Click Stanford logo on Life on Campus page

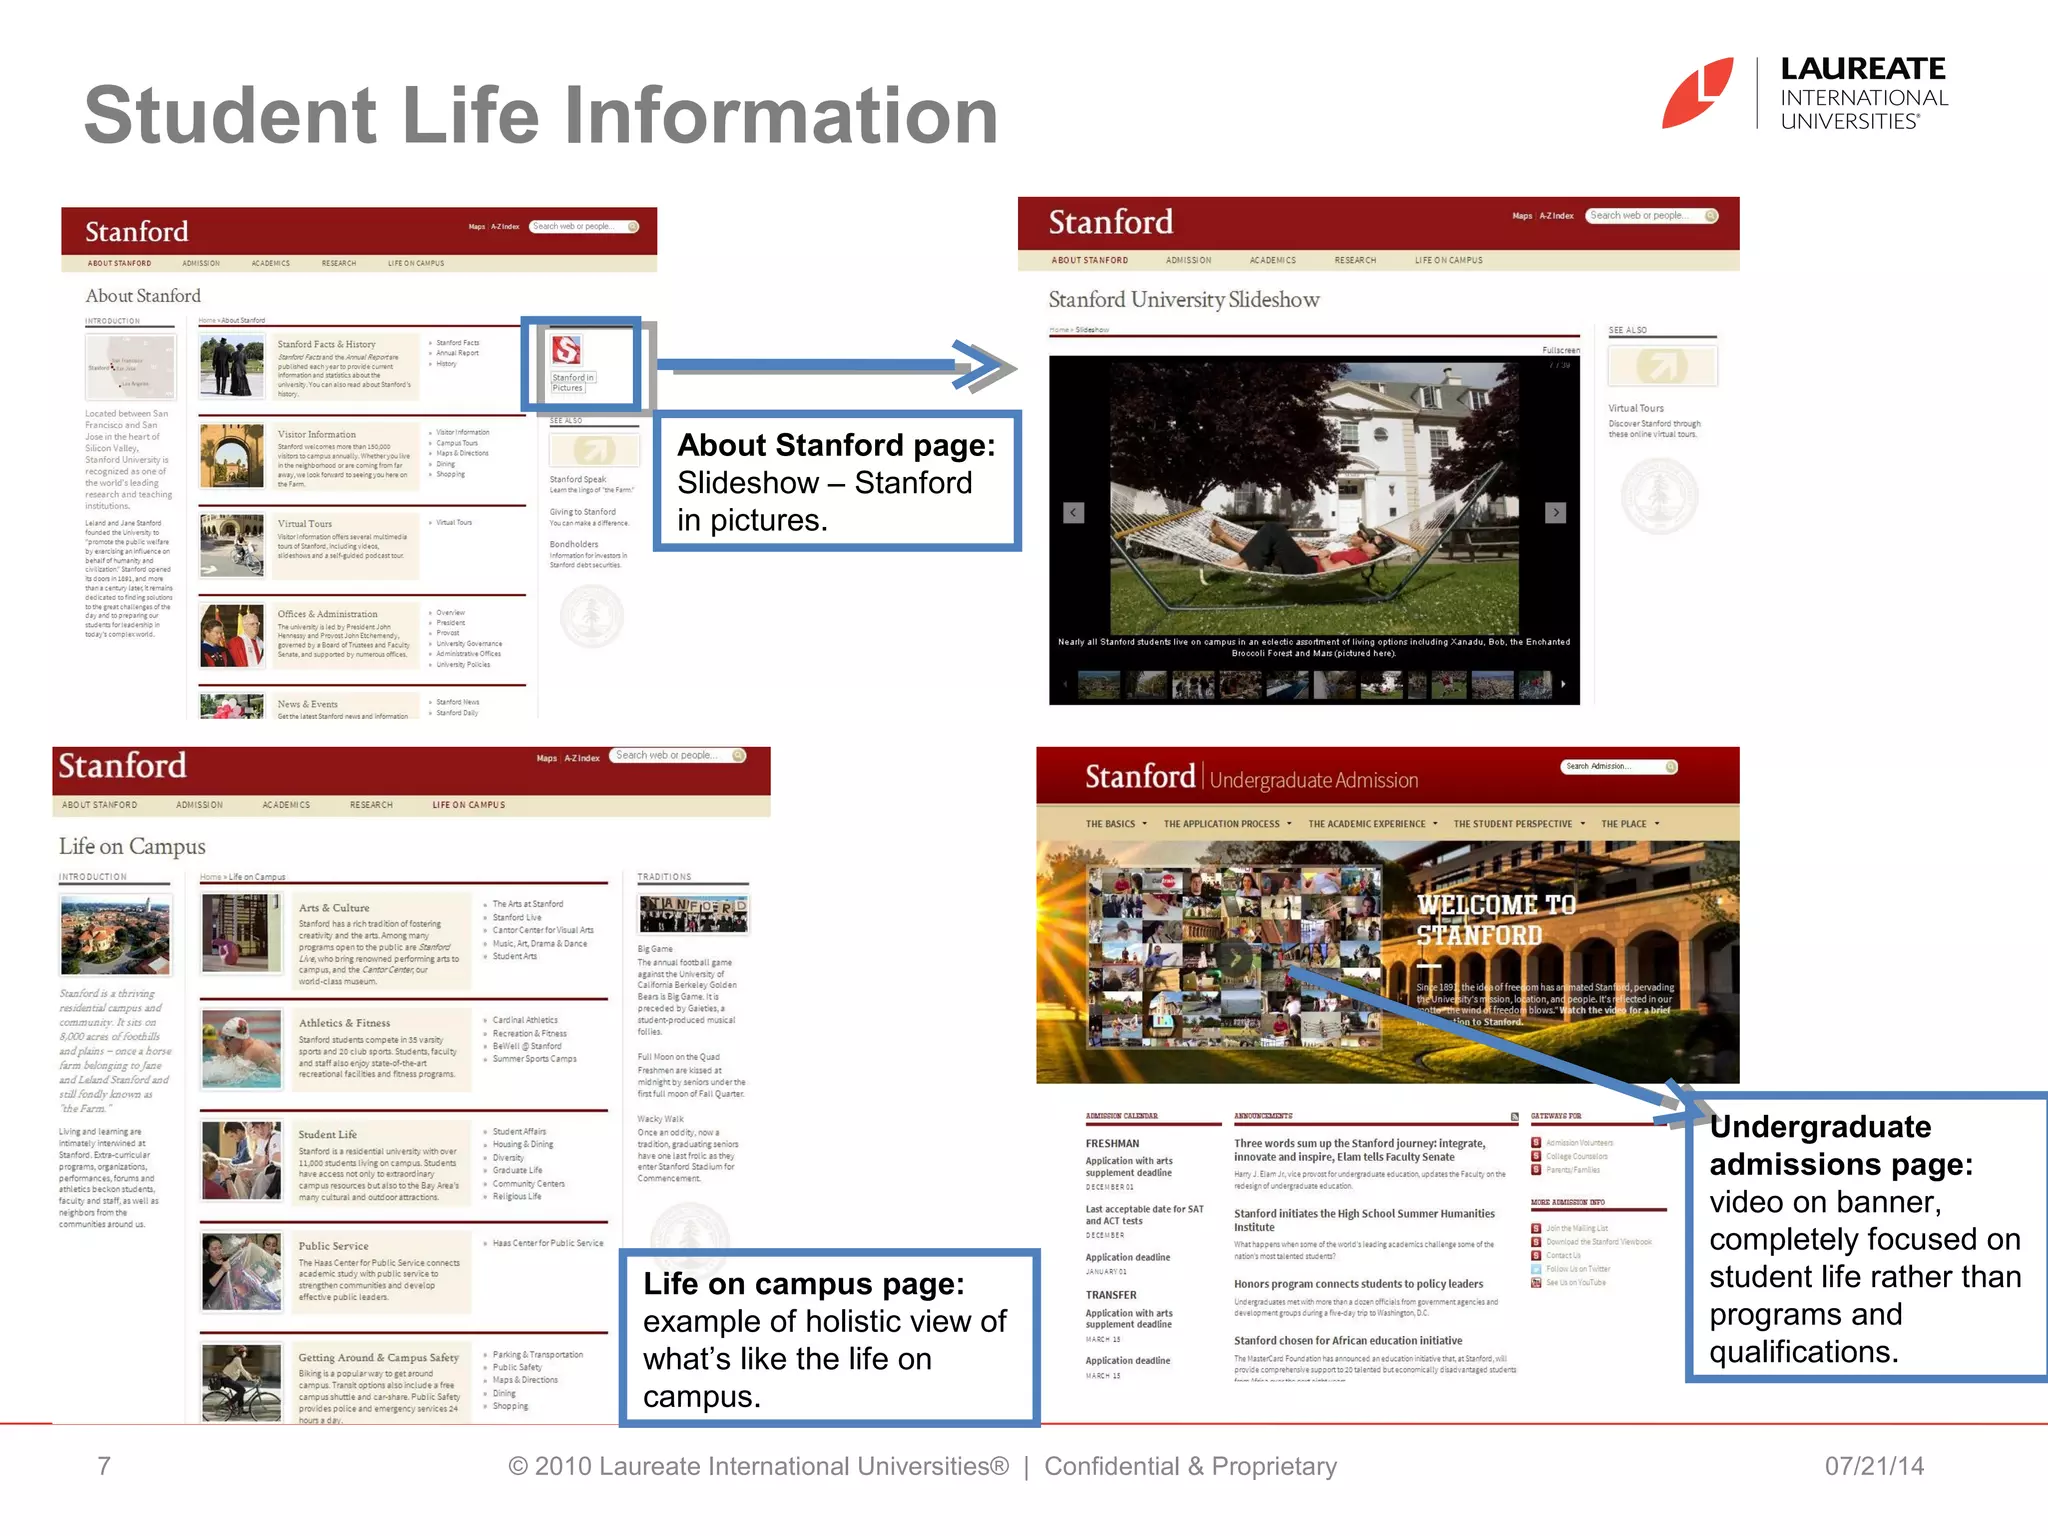(x=122, y=766)
